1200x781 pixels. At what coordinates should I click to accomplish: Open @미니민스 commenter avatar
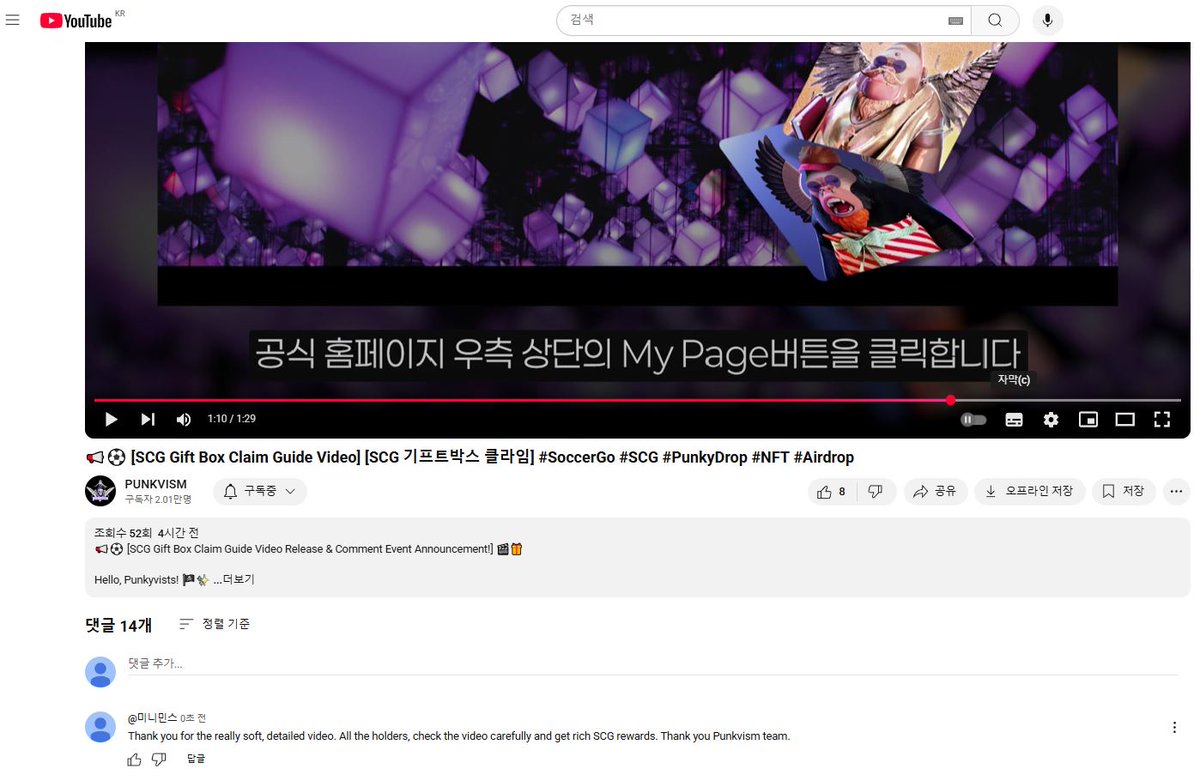100,727
